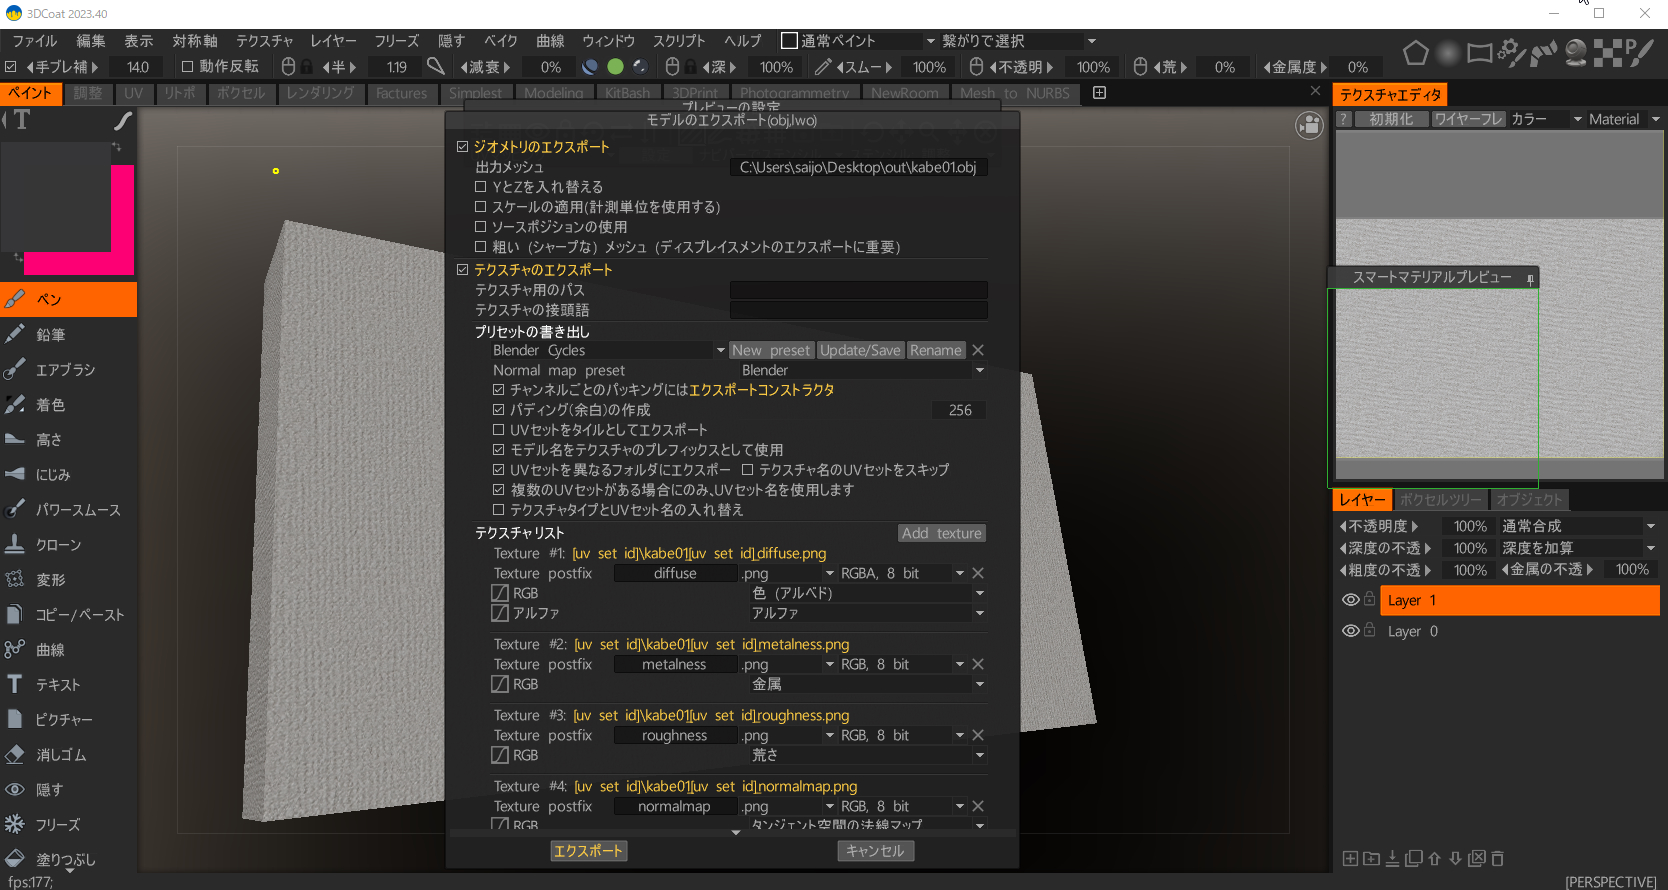The width and height of the screenshot is (1668, 890).
Task: Toggle the Geometry export (ジオメトリのエクスポート) checkbox
Action: coord(463,147)
